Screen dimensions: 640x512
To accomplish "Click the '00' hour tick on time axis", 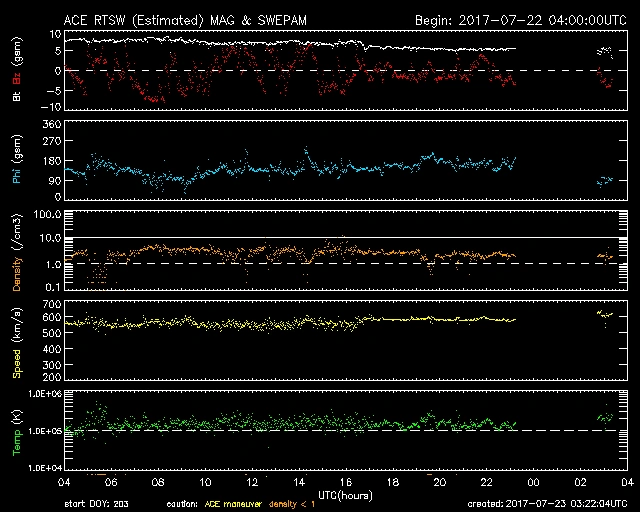I will coord(532,482).
